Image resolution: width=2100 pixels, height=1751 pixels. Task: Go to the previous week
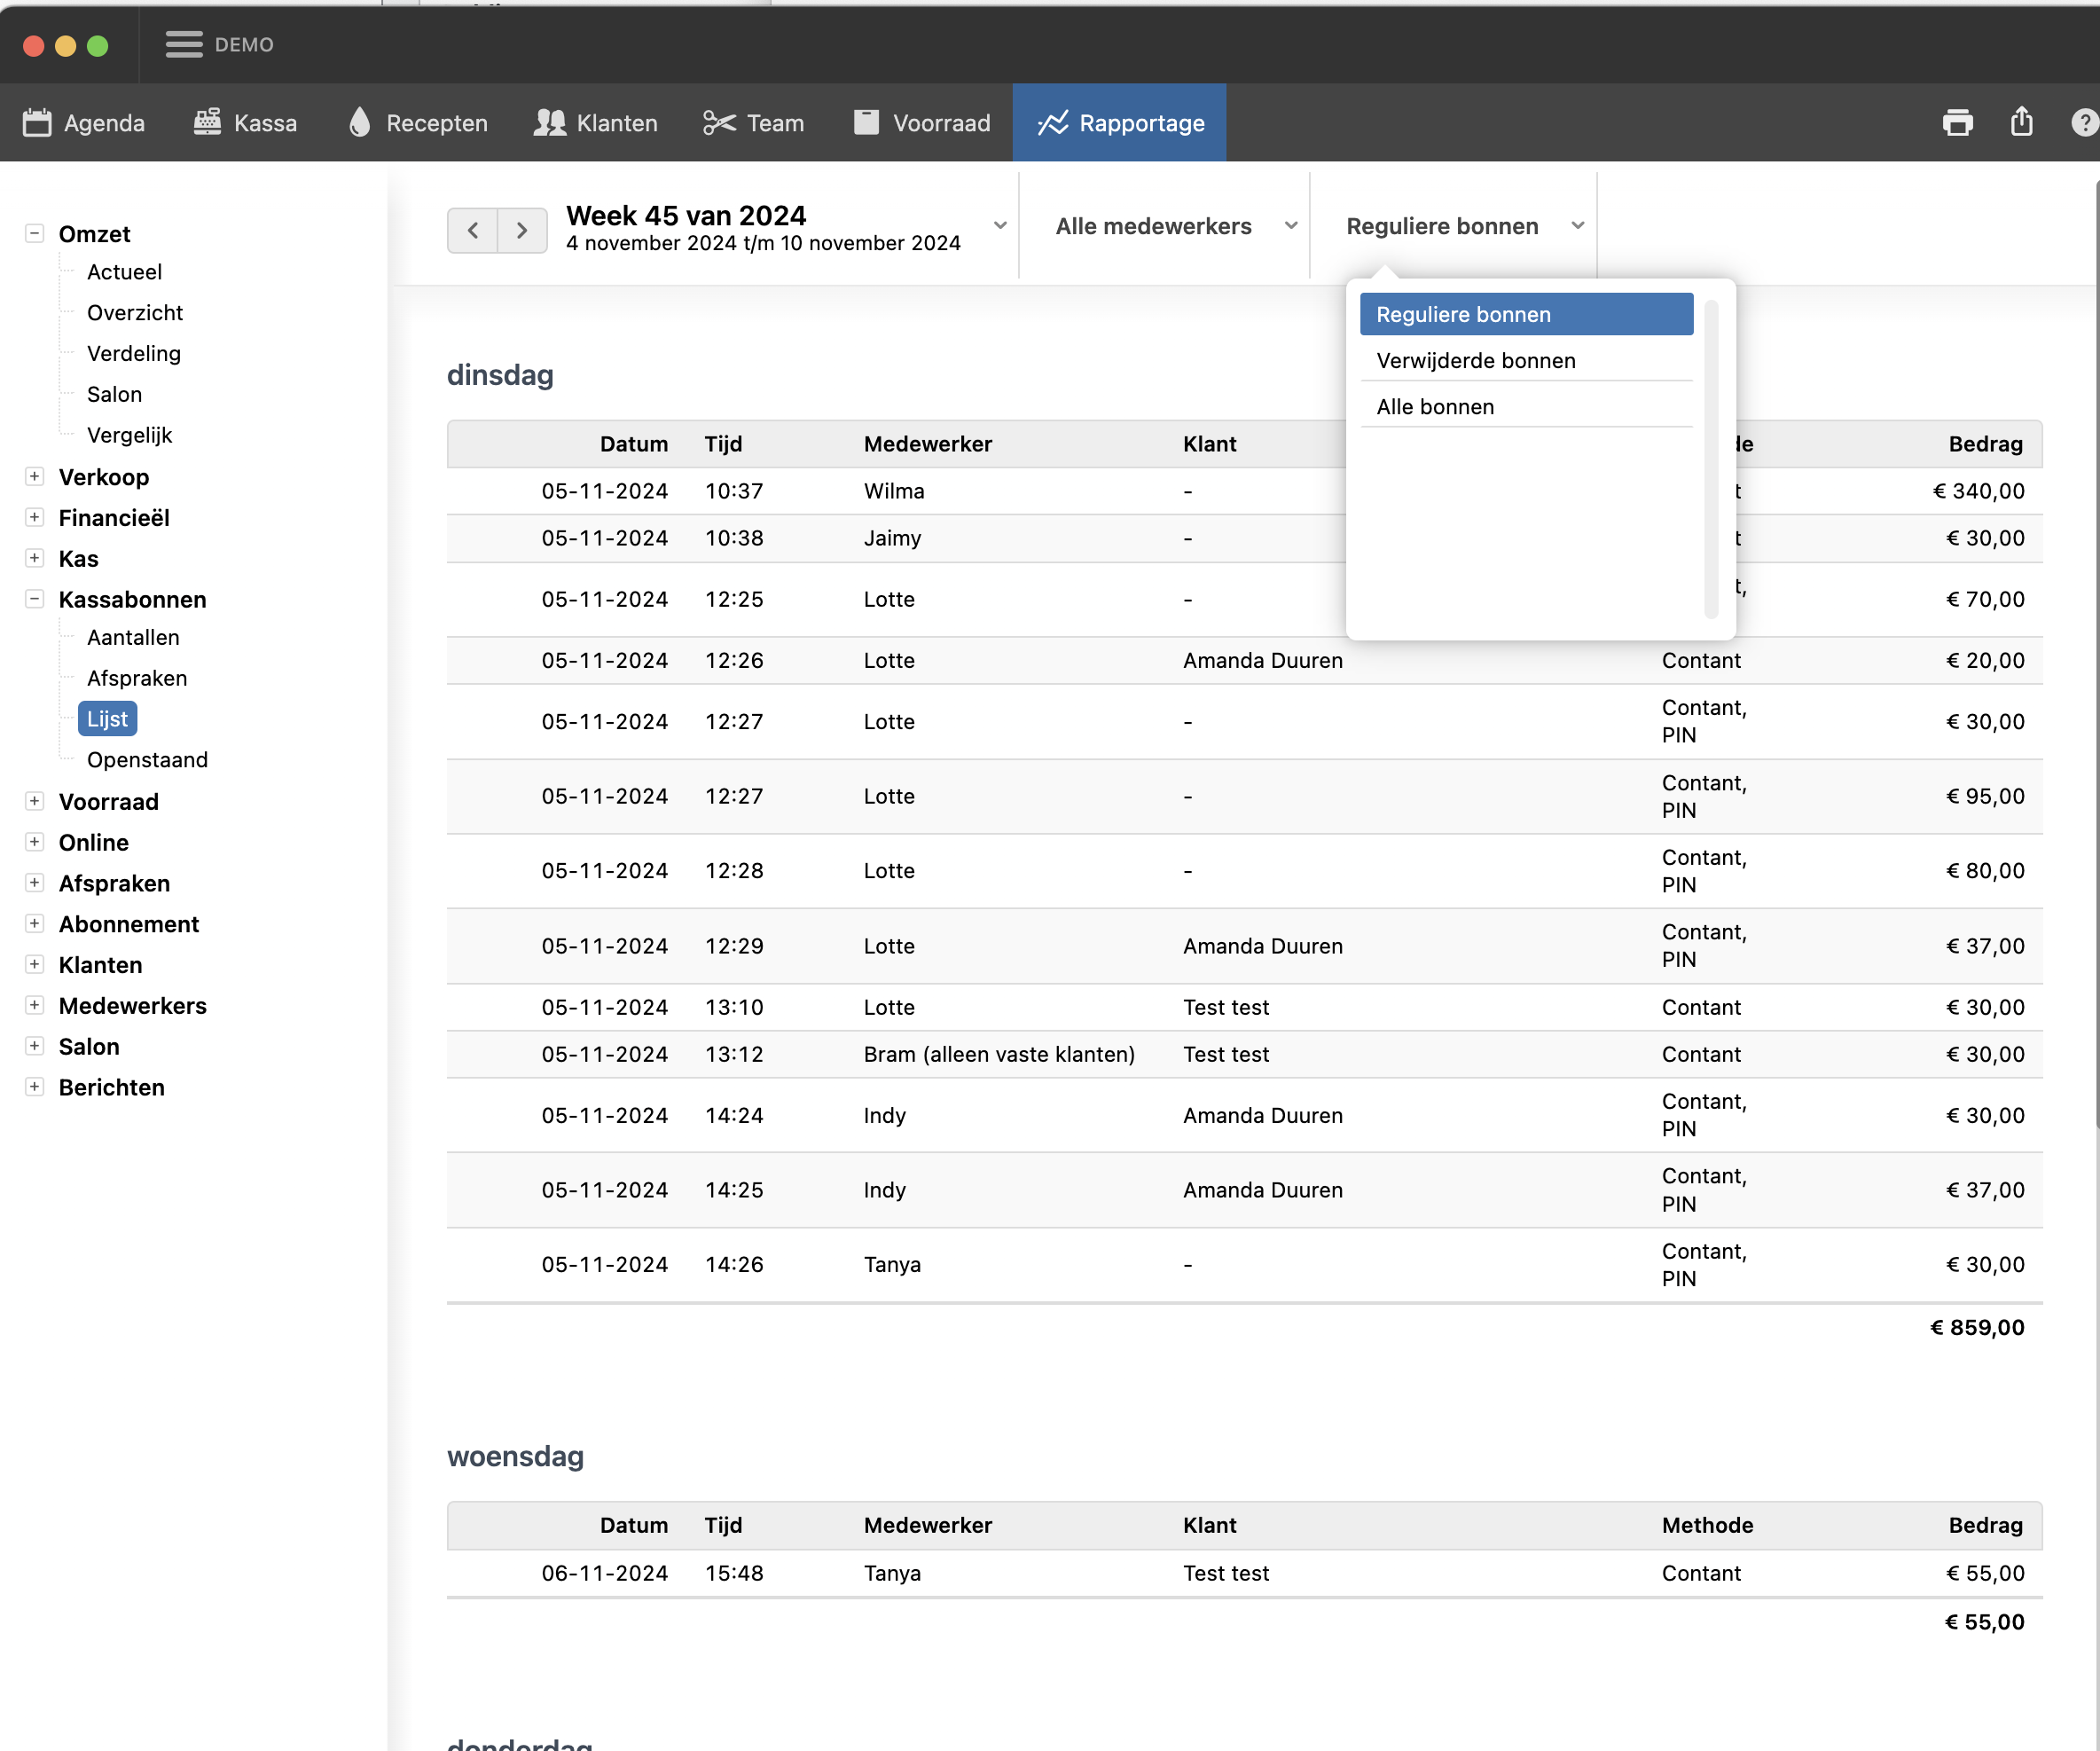click(473, 230)
